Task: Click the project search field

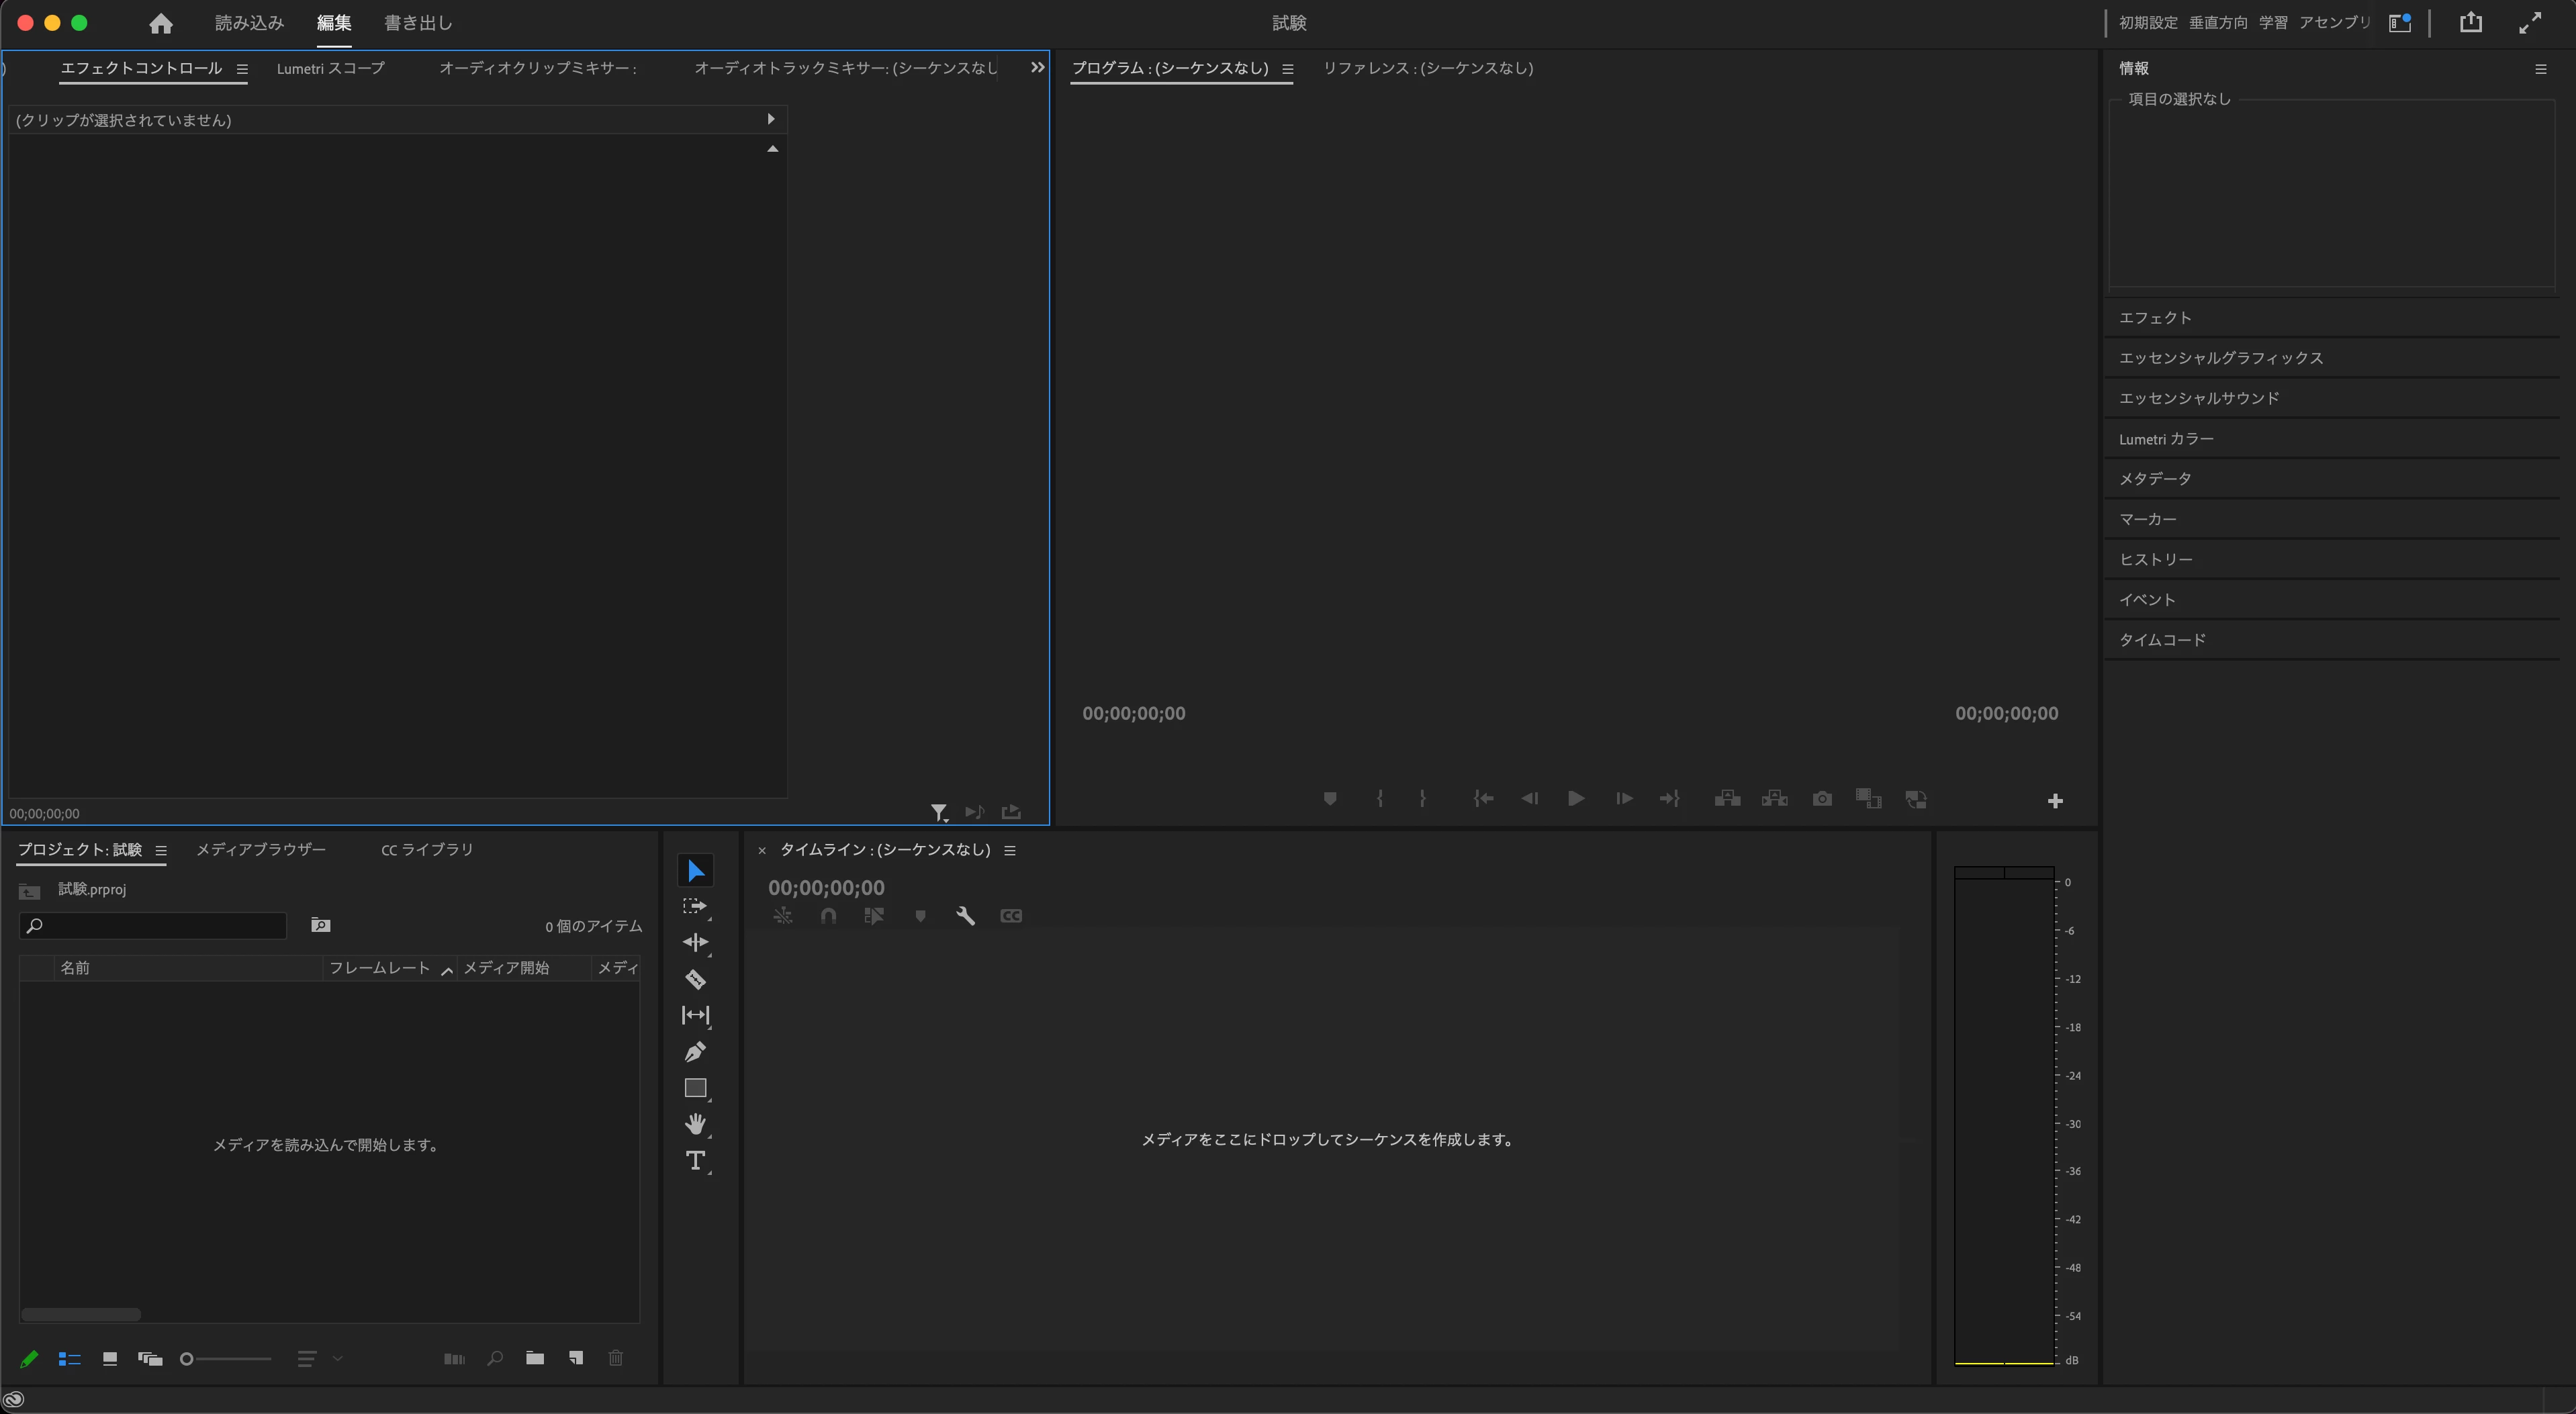Action: coord(160,926)
